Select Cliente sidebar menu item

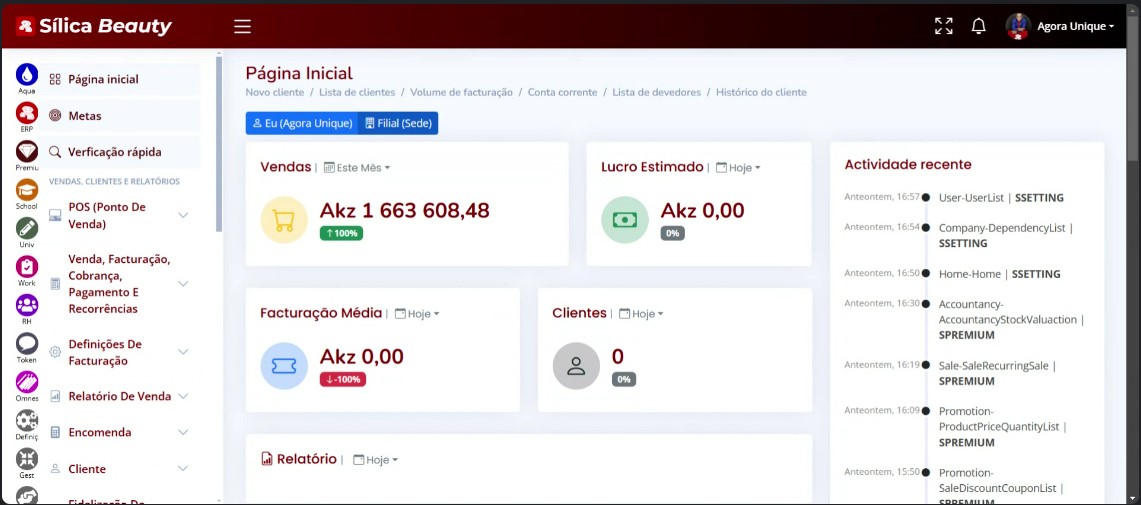tap(119, 469)
